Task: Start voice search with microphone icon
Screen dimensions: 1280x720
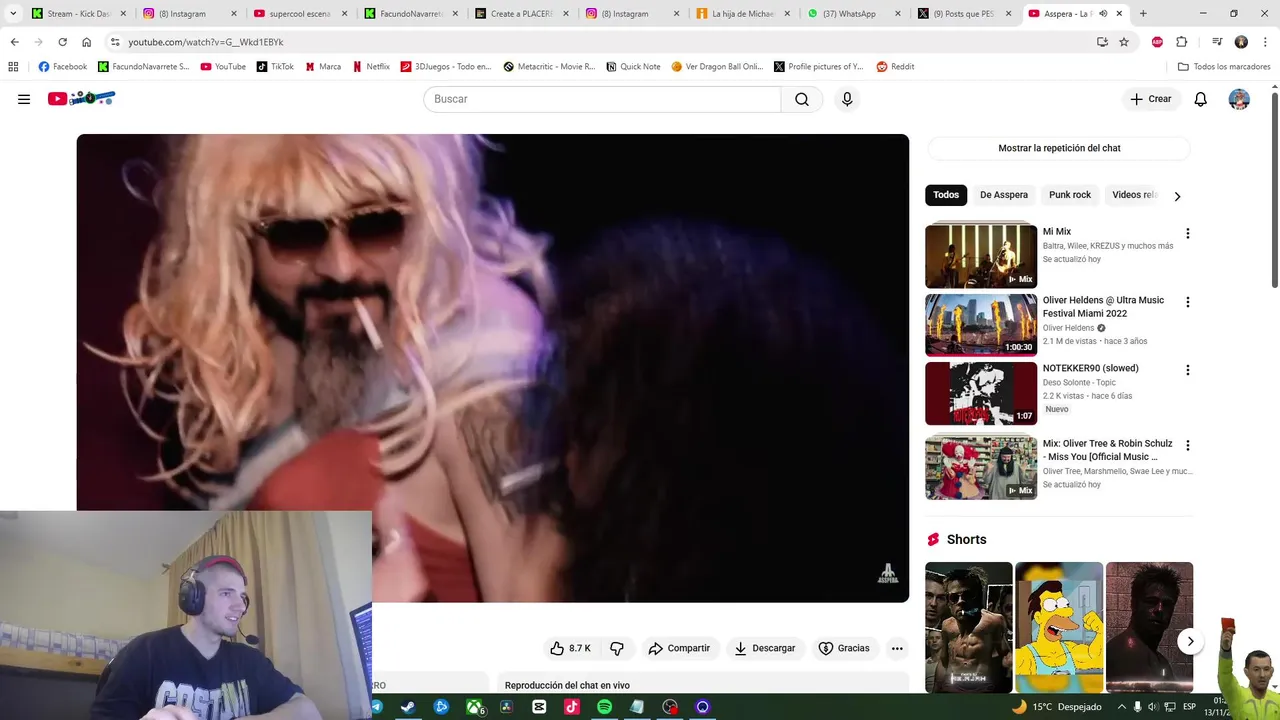Action: pyautogui.click(x=847, y=99)
